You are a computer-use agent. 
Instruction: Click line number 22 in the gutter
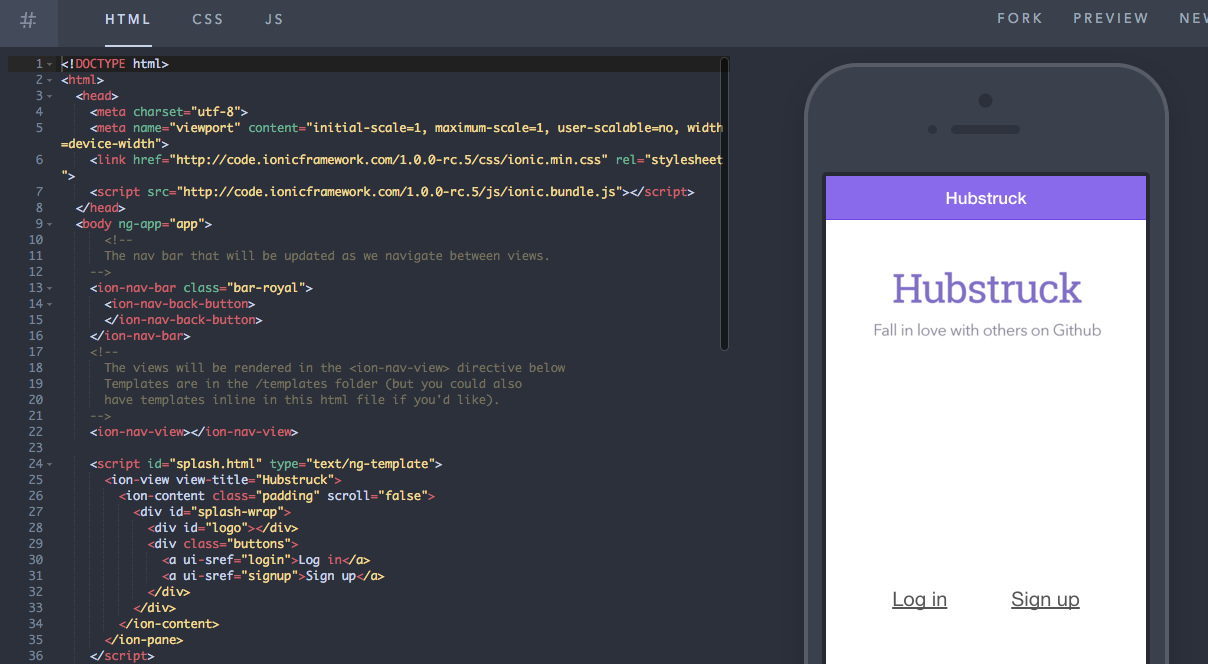36,432
